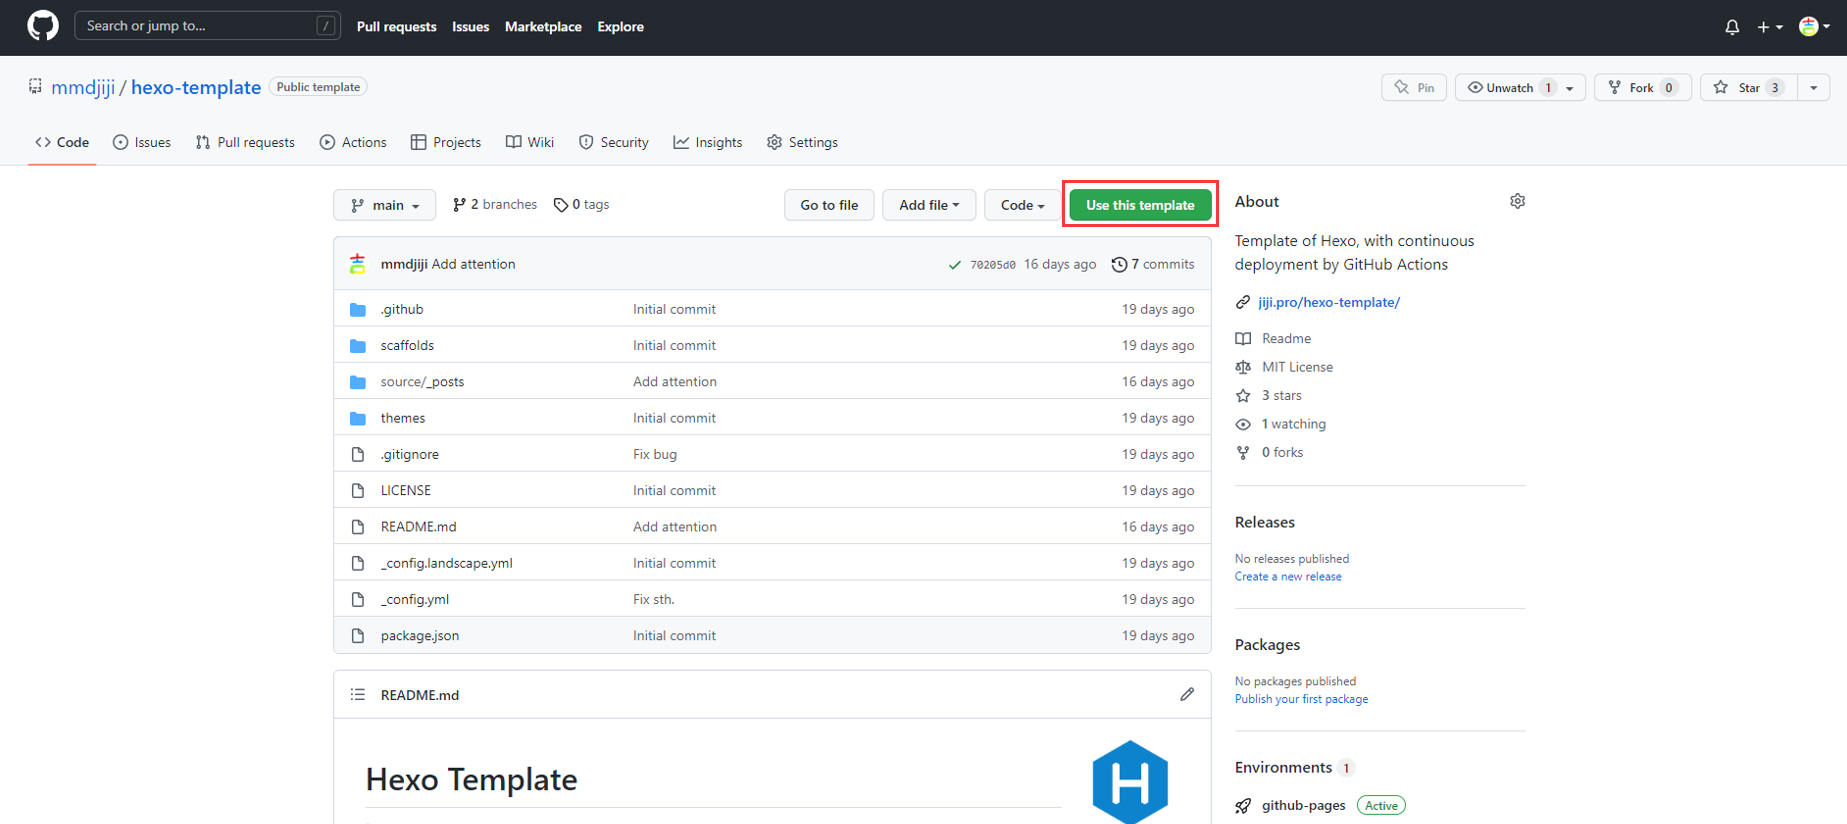View the 1 watching link
Screen dimensions: 1847x824
(1293, 424)
